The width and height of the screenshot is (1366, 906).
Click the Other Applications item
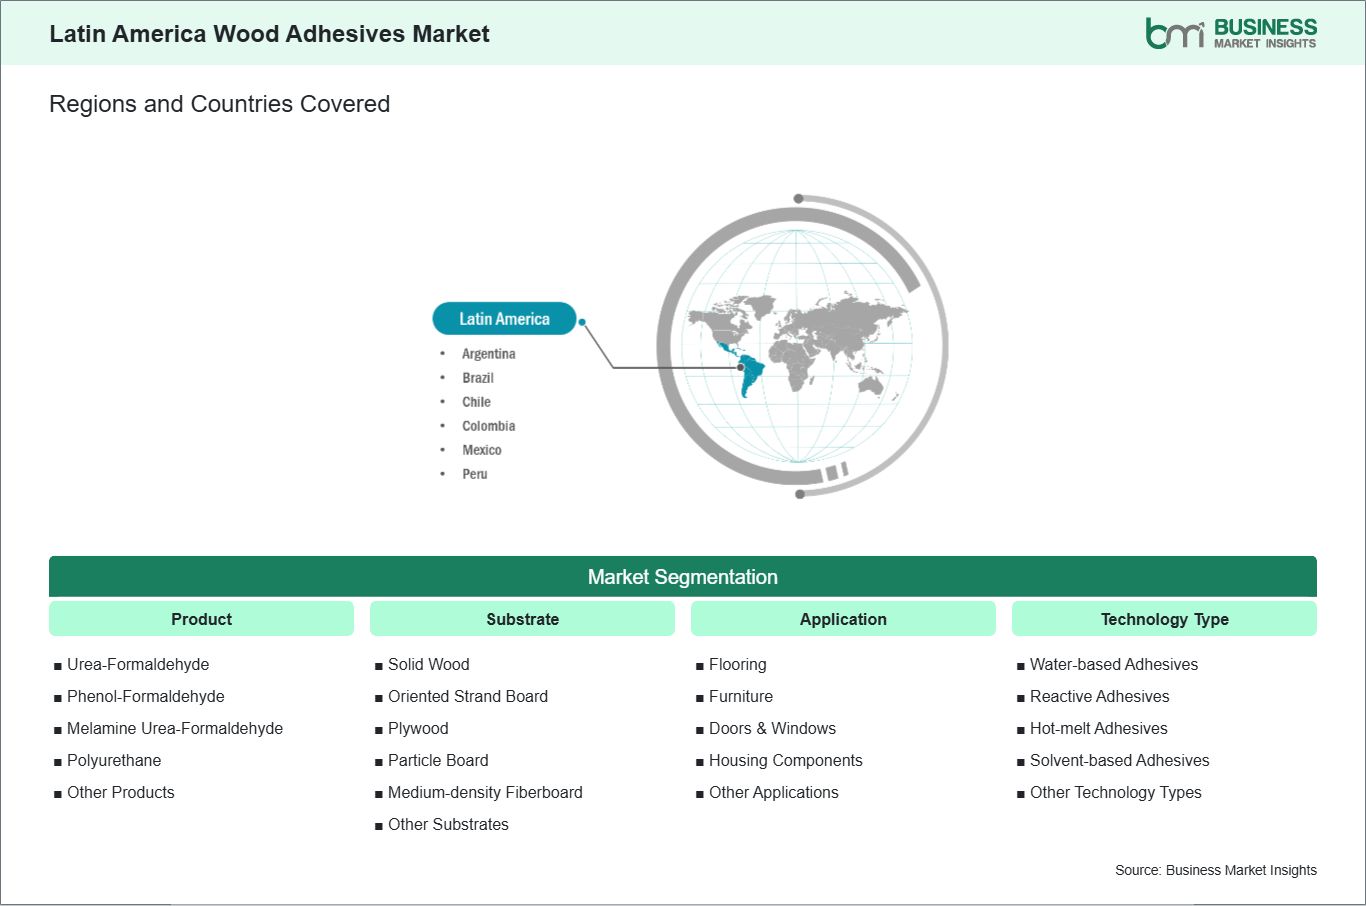coord(773,792)
